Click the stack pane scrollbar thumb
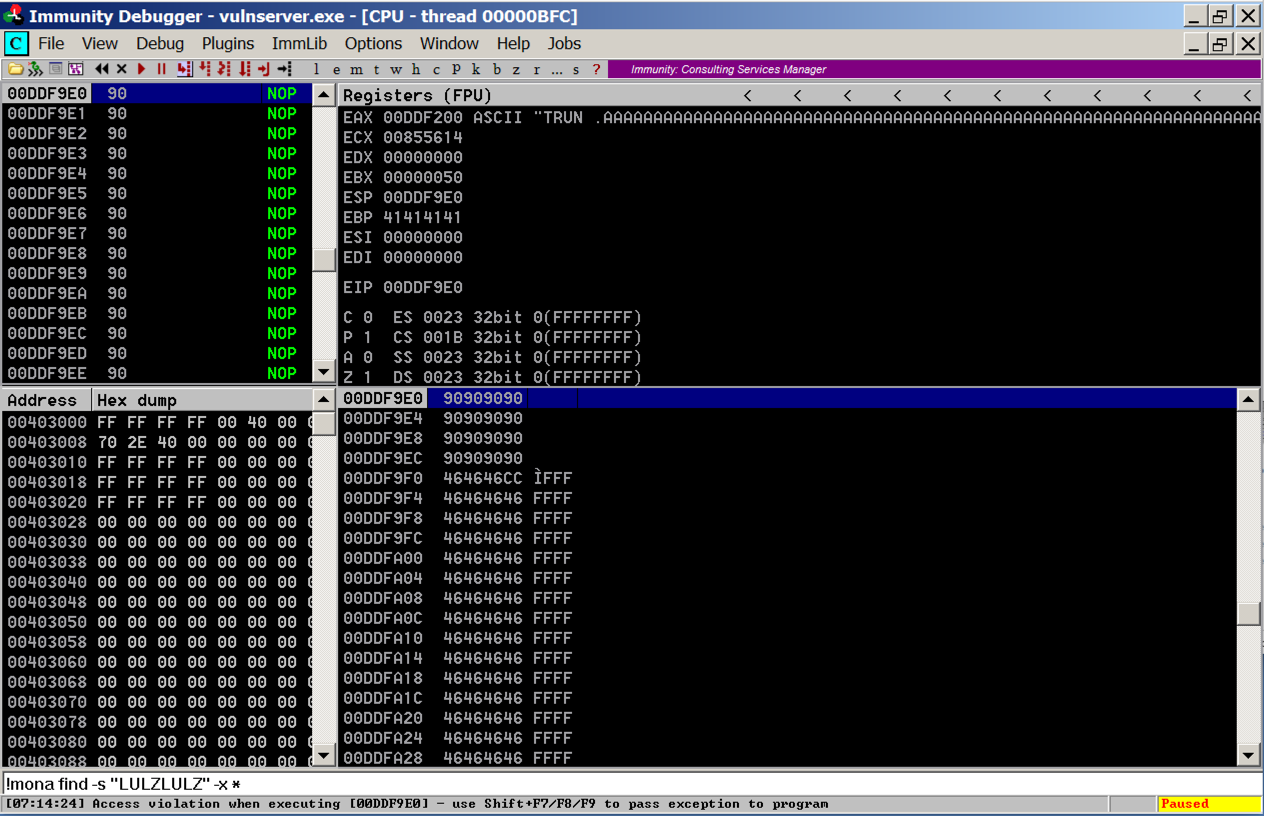Viewport: 1264px width, 816px height. (x=1248, y=614)
